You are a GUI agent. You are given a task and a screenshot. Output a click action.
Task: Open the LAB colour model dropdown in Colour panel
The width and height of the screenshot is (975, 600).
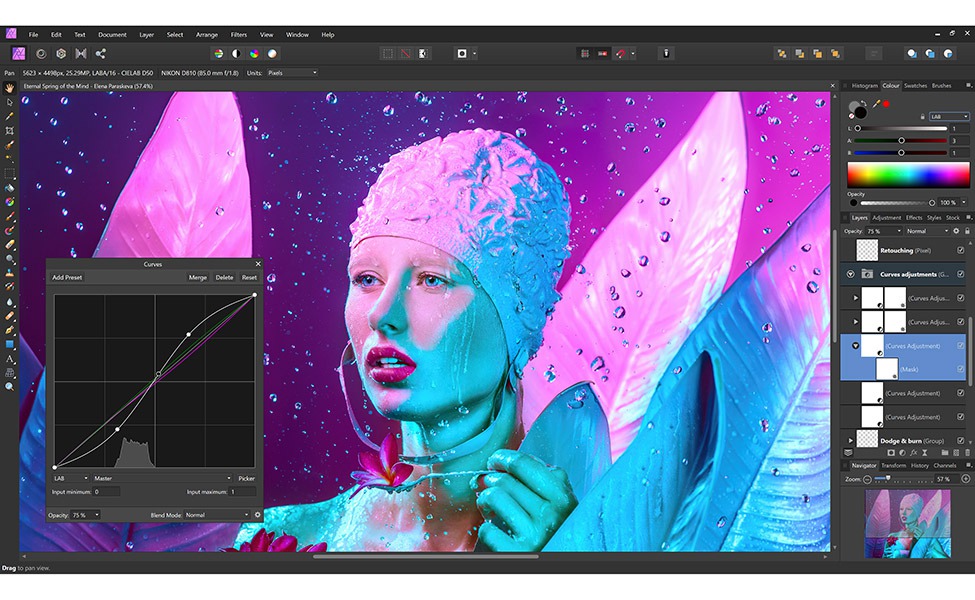(949, 117)
